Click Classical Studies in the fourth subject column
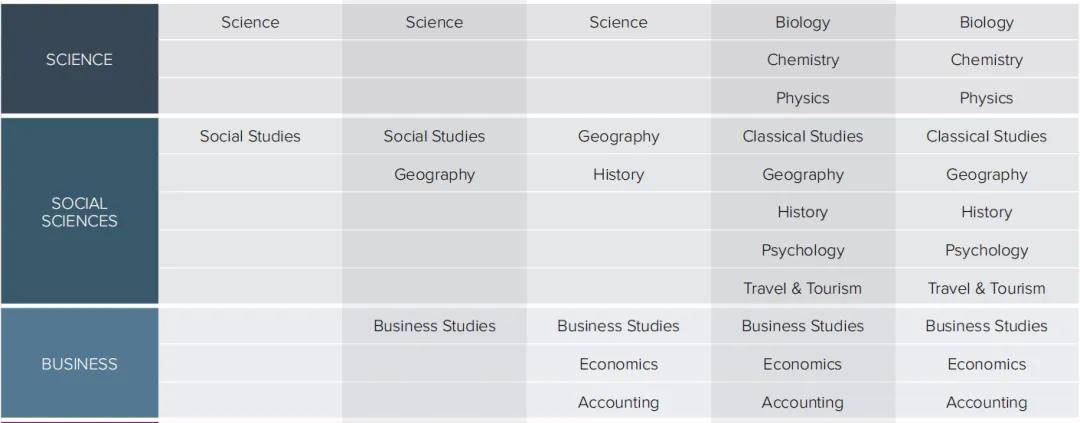 point(802,136)
